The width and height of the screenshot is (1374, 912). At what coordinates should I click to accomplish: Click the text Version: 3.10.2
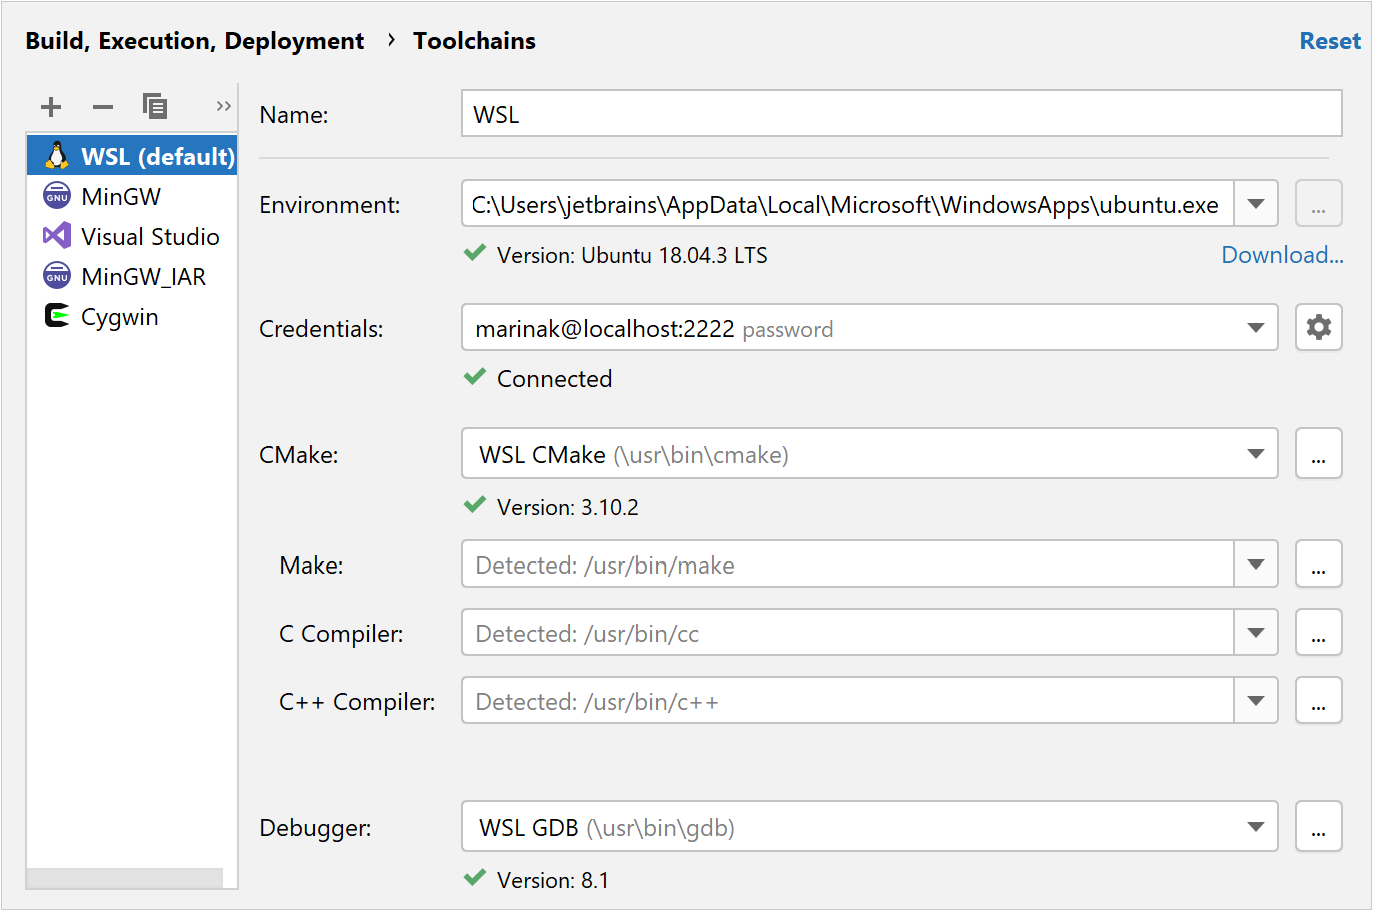567,507
